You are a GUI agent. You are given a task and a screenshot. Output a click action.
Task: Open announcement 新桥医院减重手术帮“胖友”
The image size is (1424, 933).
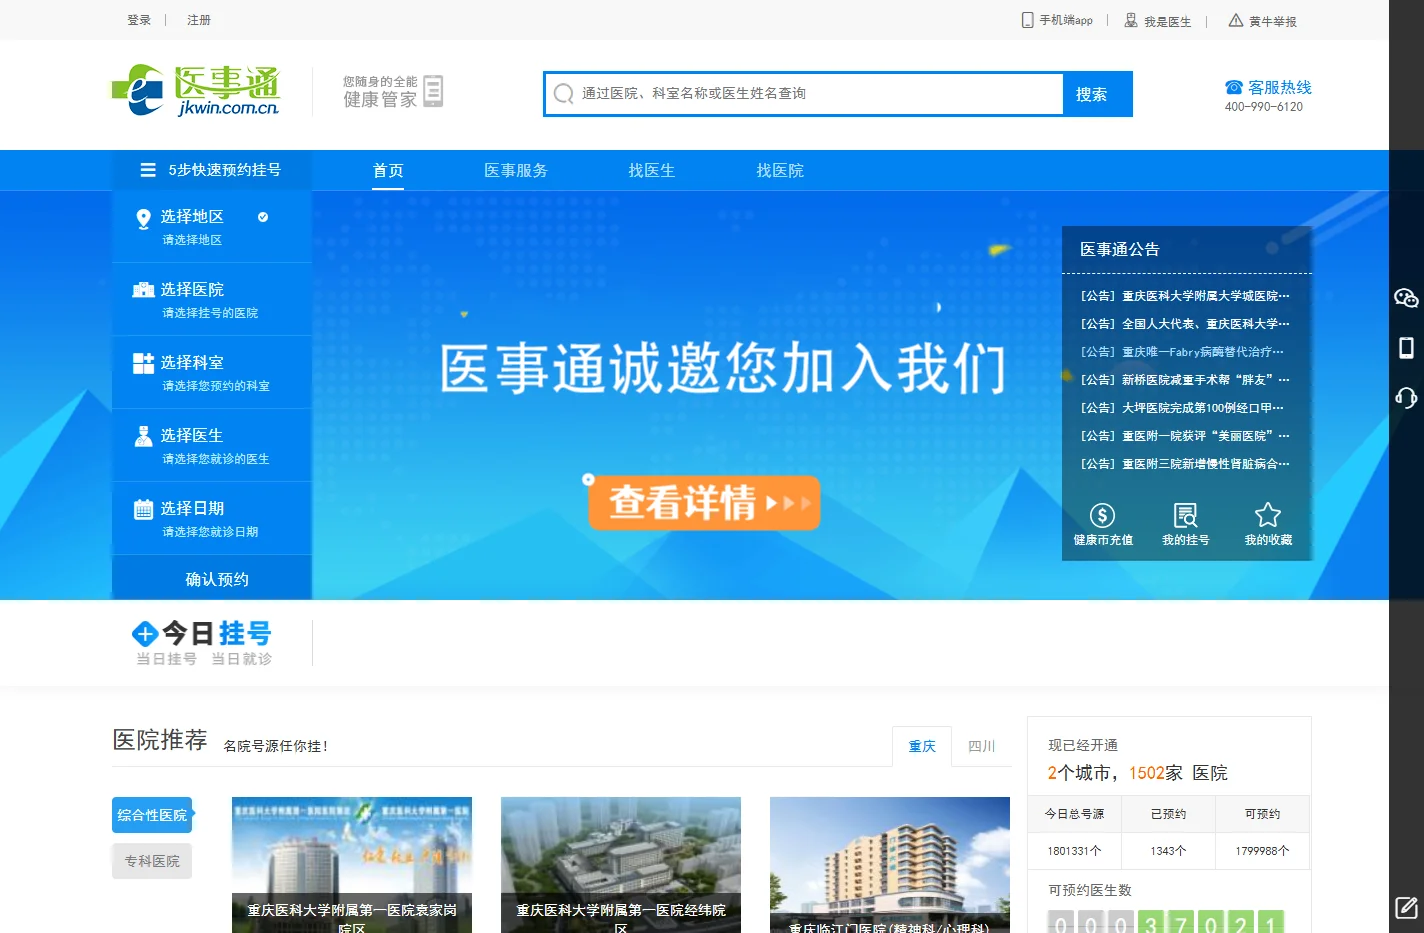coord(1185,380)
